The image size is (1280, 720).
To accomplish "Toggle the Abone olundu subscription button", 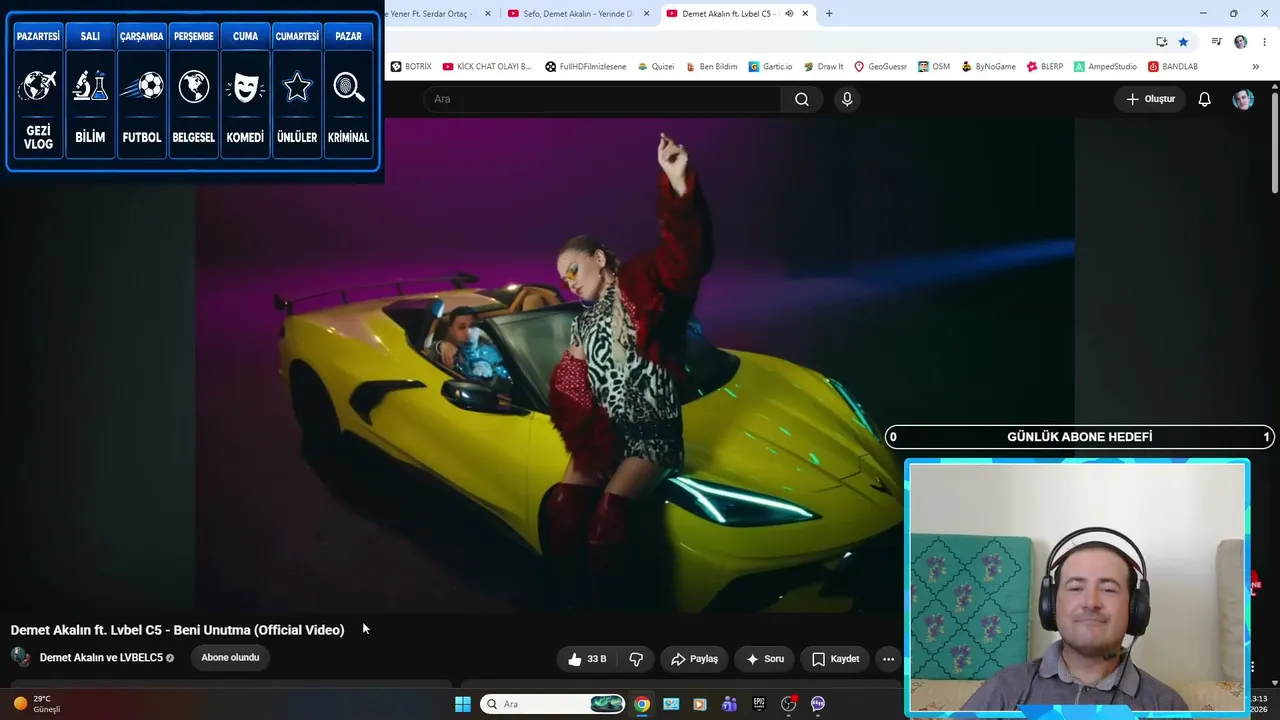I will pyautogui.click(x=230, y=657).
